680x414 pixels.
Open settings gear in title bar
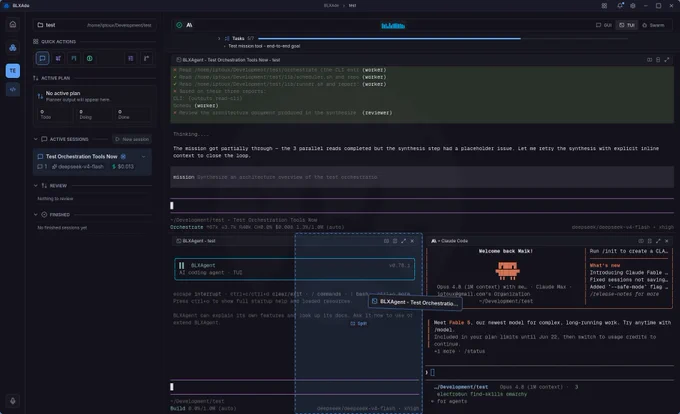pos(633,6)
